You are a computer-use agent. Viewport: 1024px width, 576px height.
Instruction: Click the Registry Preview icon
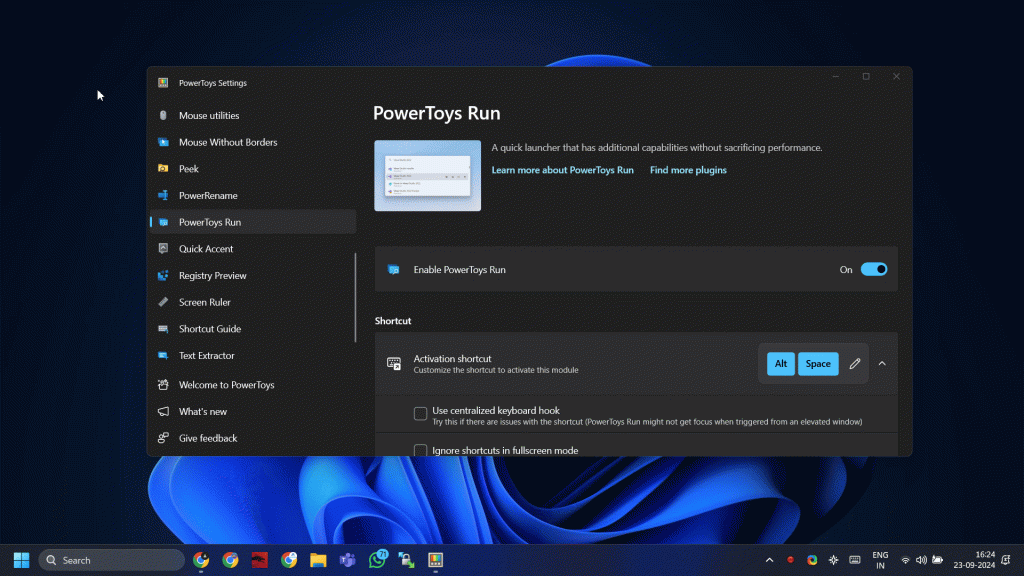coord(163,275)
